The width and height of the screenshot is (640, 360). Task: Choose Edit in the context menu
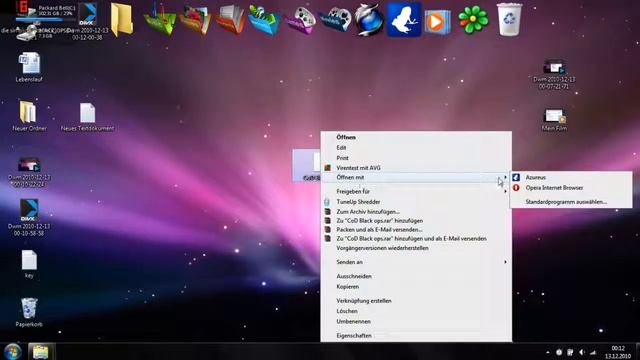click(x=416, y=147)
